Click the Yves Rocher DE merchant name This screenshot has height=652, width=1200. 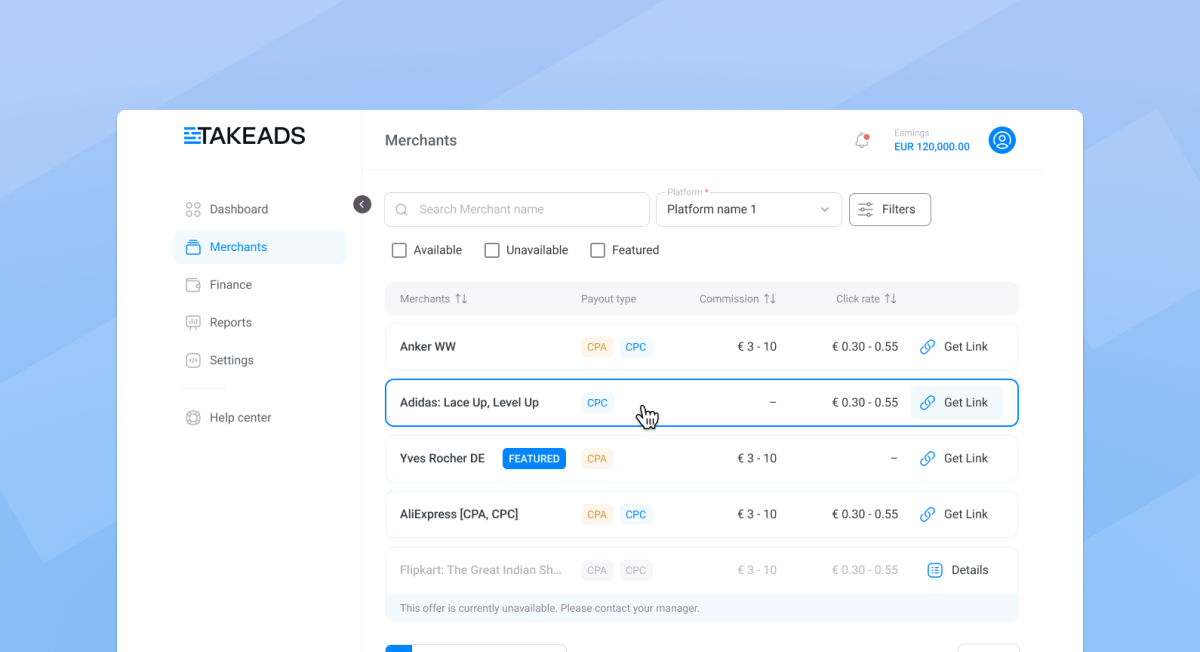pyautogui.click(x=442, y=459)
